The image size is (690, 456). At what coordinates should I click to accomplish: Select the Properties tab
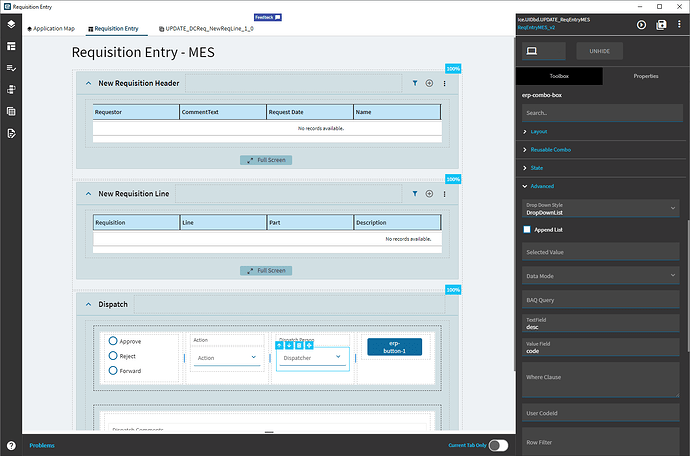(646, 76)
